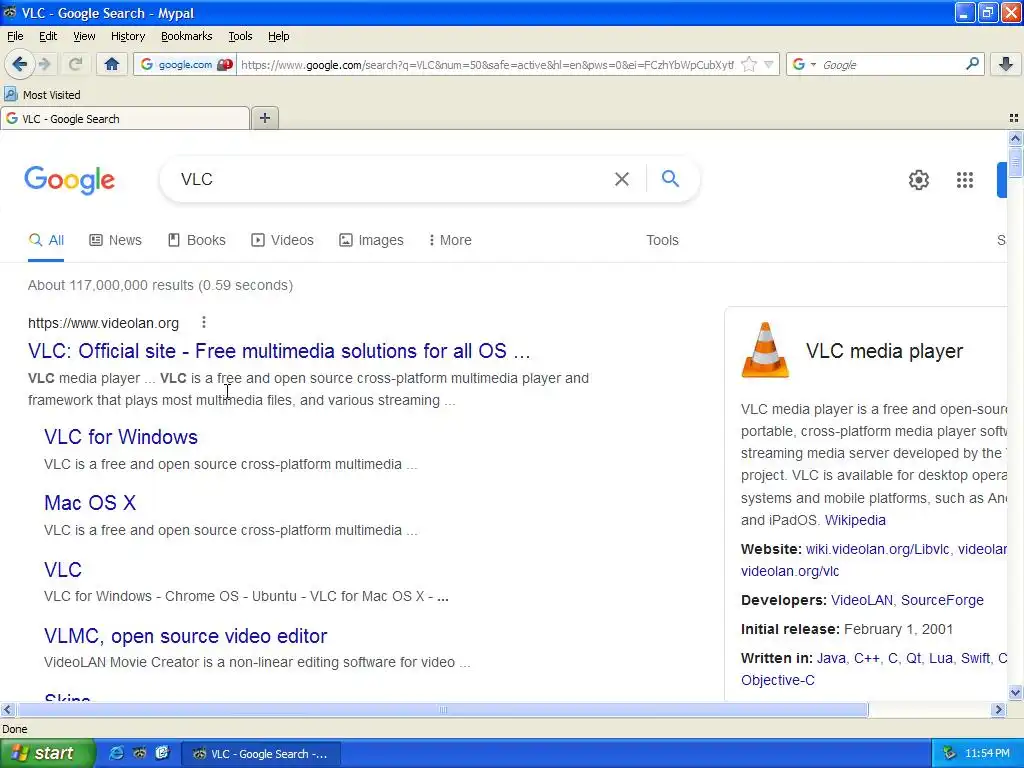Expand the More search categories

pyautogui.click(x=450, y=240)
